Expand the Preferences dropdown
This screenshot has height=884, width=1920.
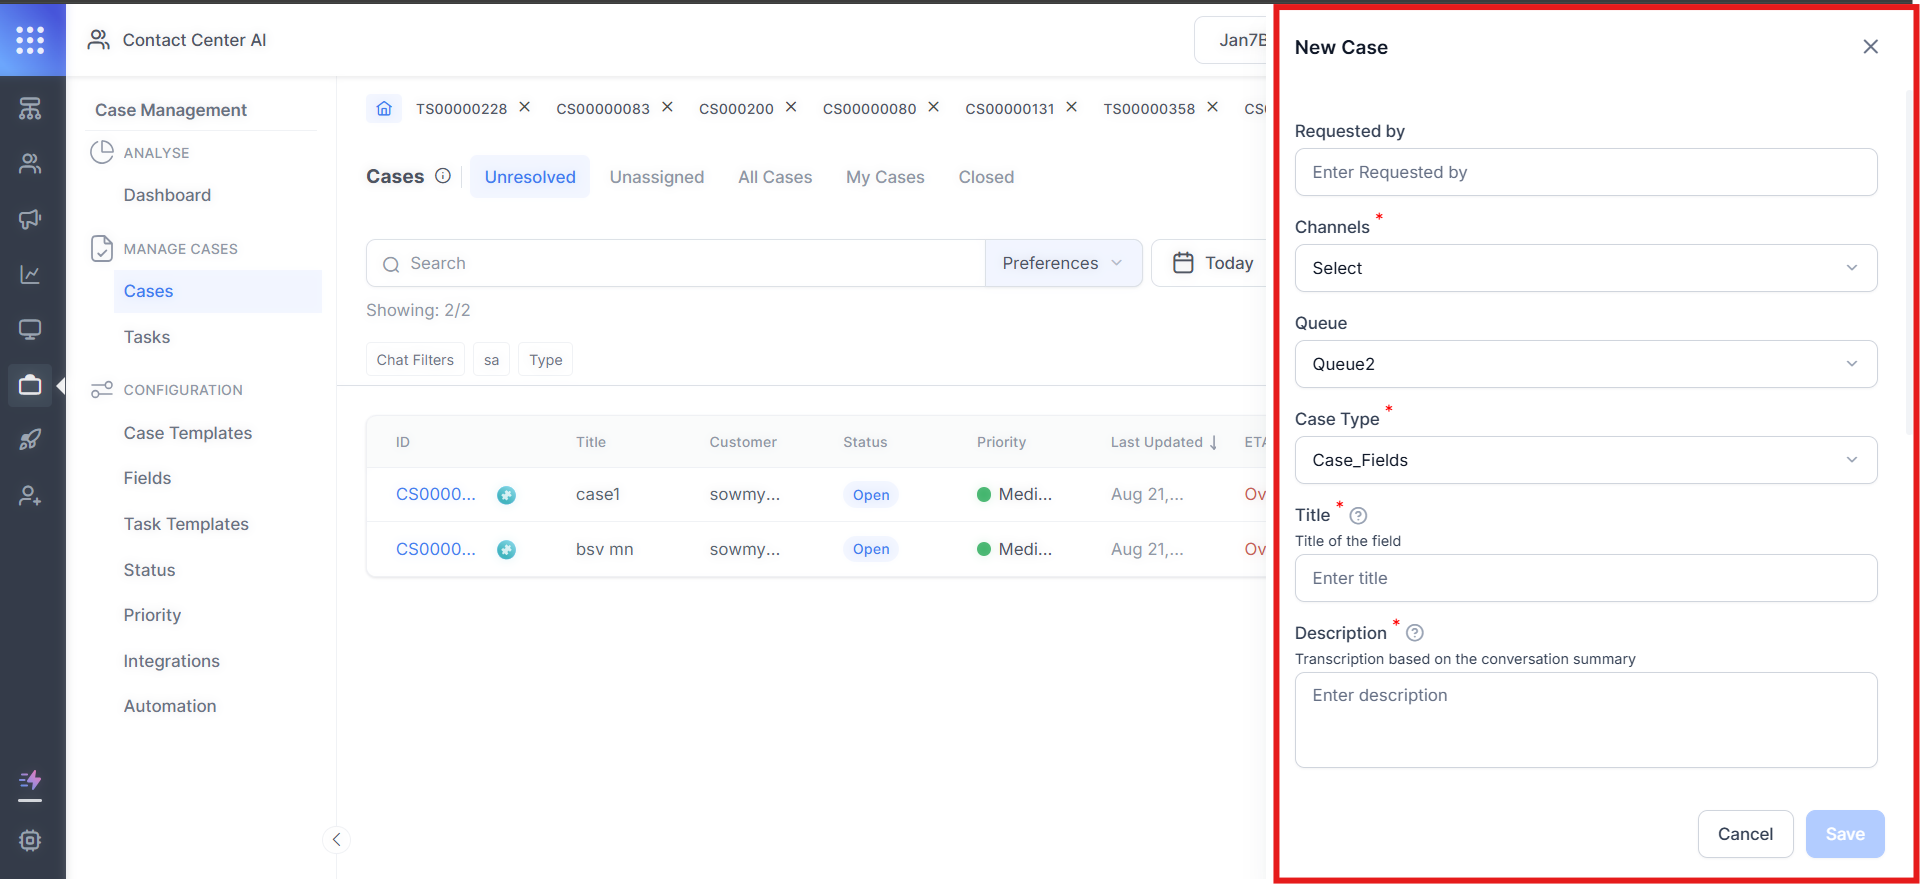coord(1062,263)
